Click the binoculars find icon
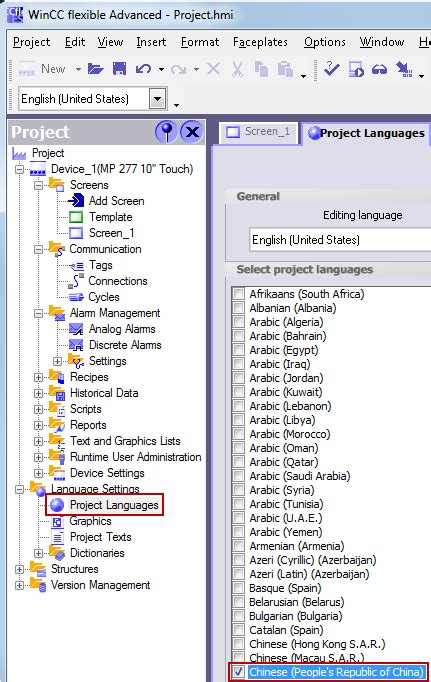The width and height of the screenshot is (431, 682). pyautogui.click(x=379, y=69)
